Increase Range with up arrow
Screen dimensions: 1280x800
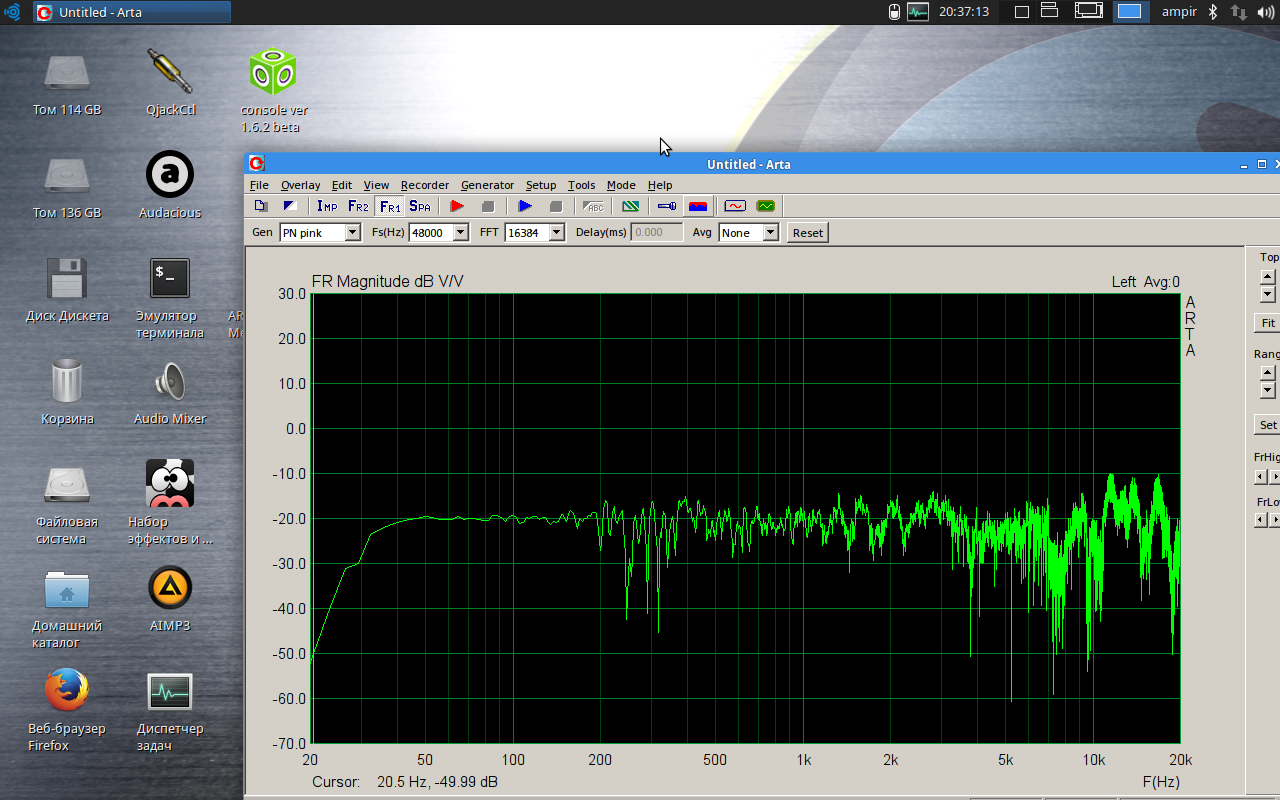pos(1268,373)
